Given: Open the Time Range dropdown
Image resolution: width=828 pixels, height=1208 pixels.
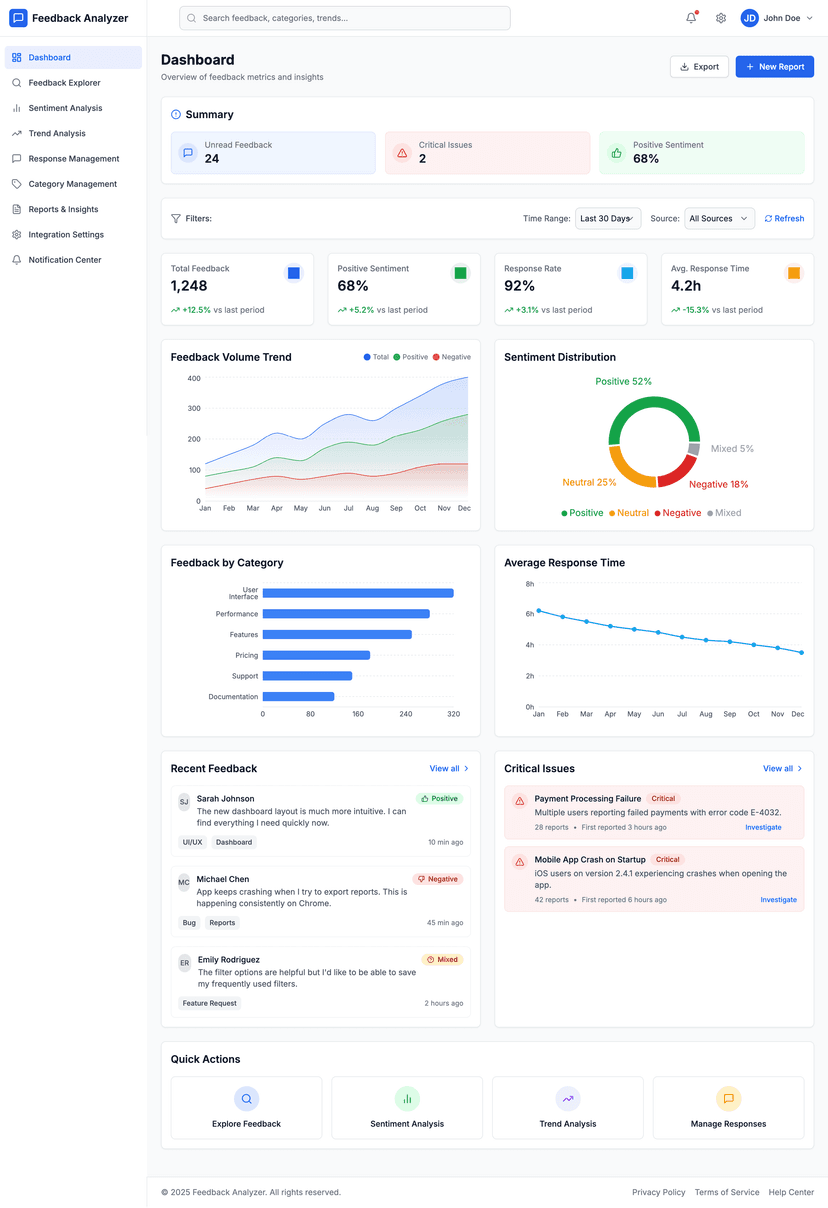Looking at the screenshot, I should (x=607, y=218).
